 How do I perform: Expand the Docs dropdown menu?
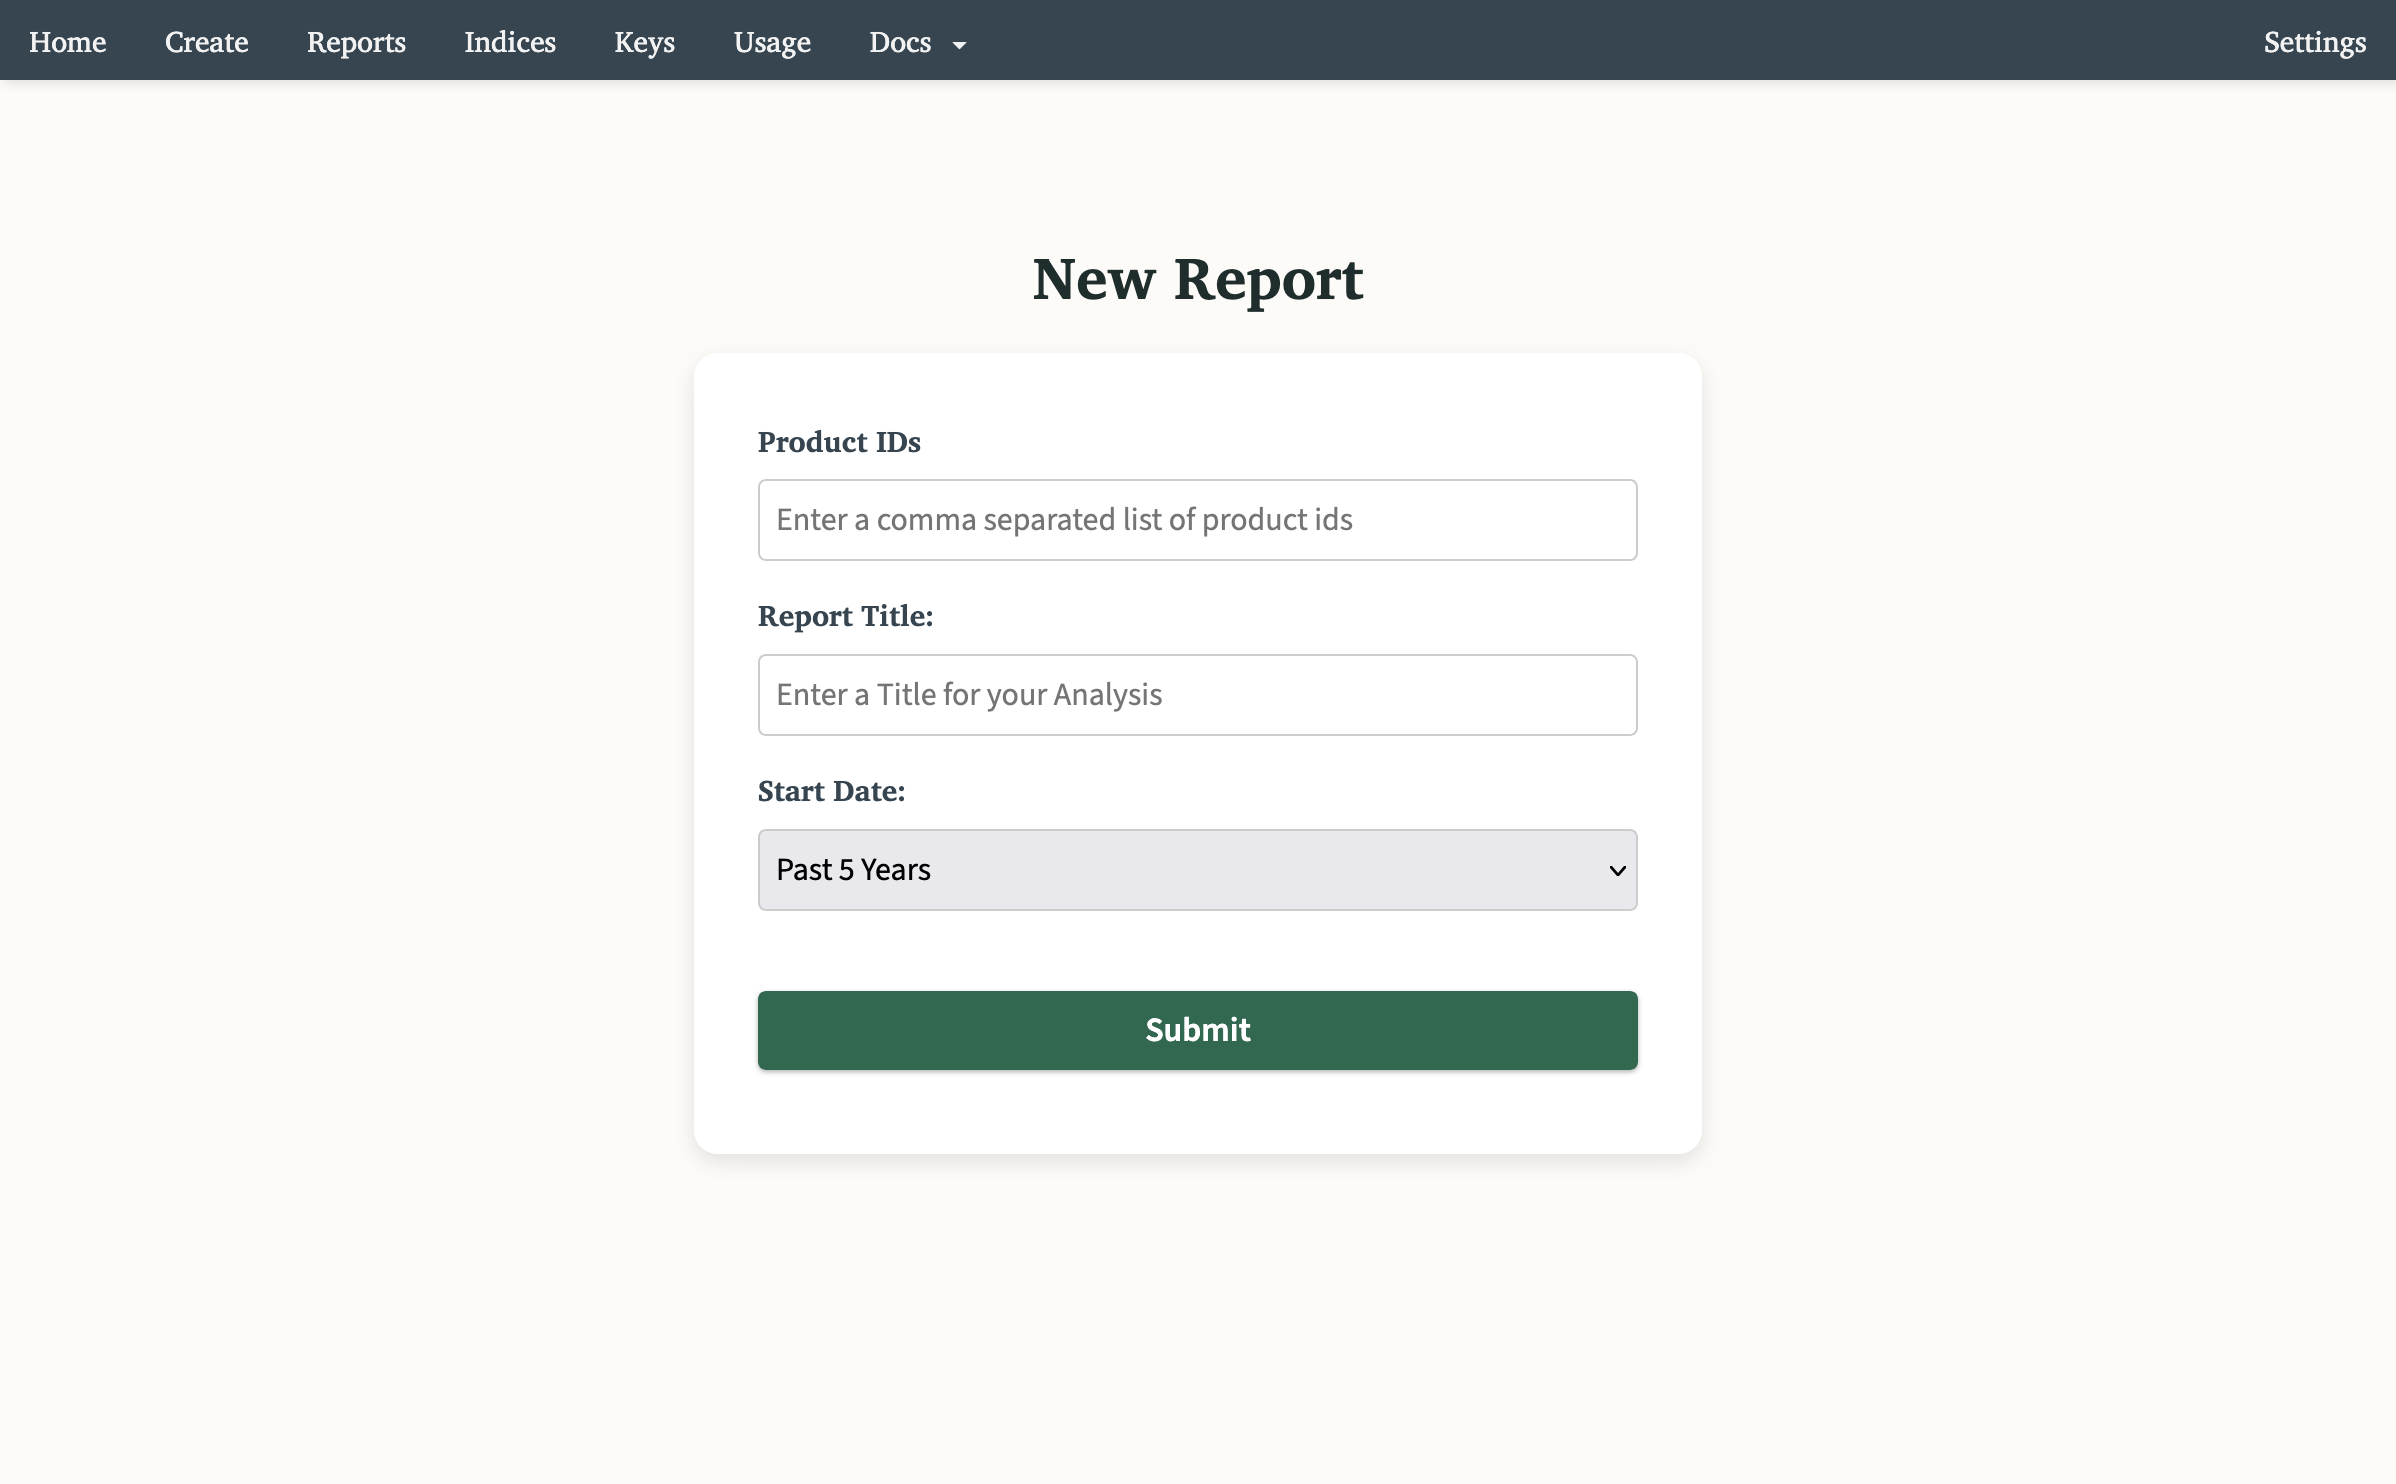(899, 42)
